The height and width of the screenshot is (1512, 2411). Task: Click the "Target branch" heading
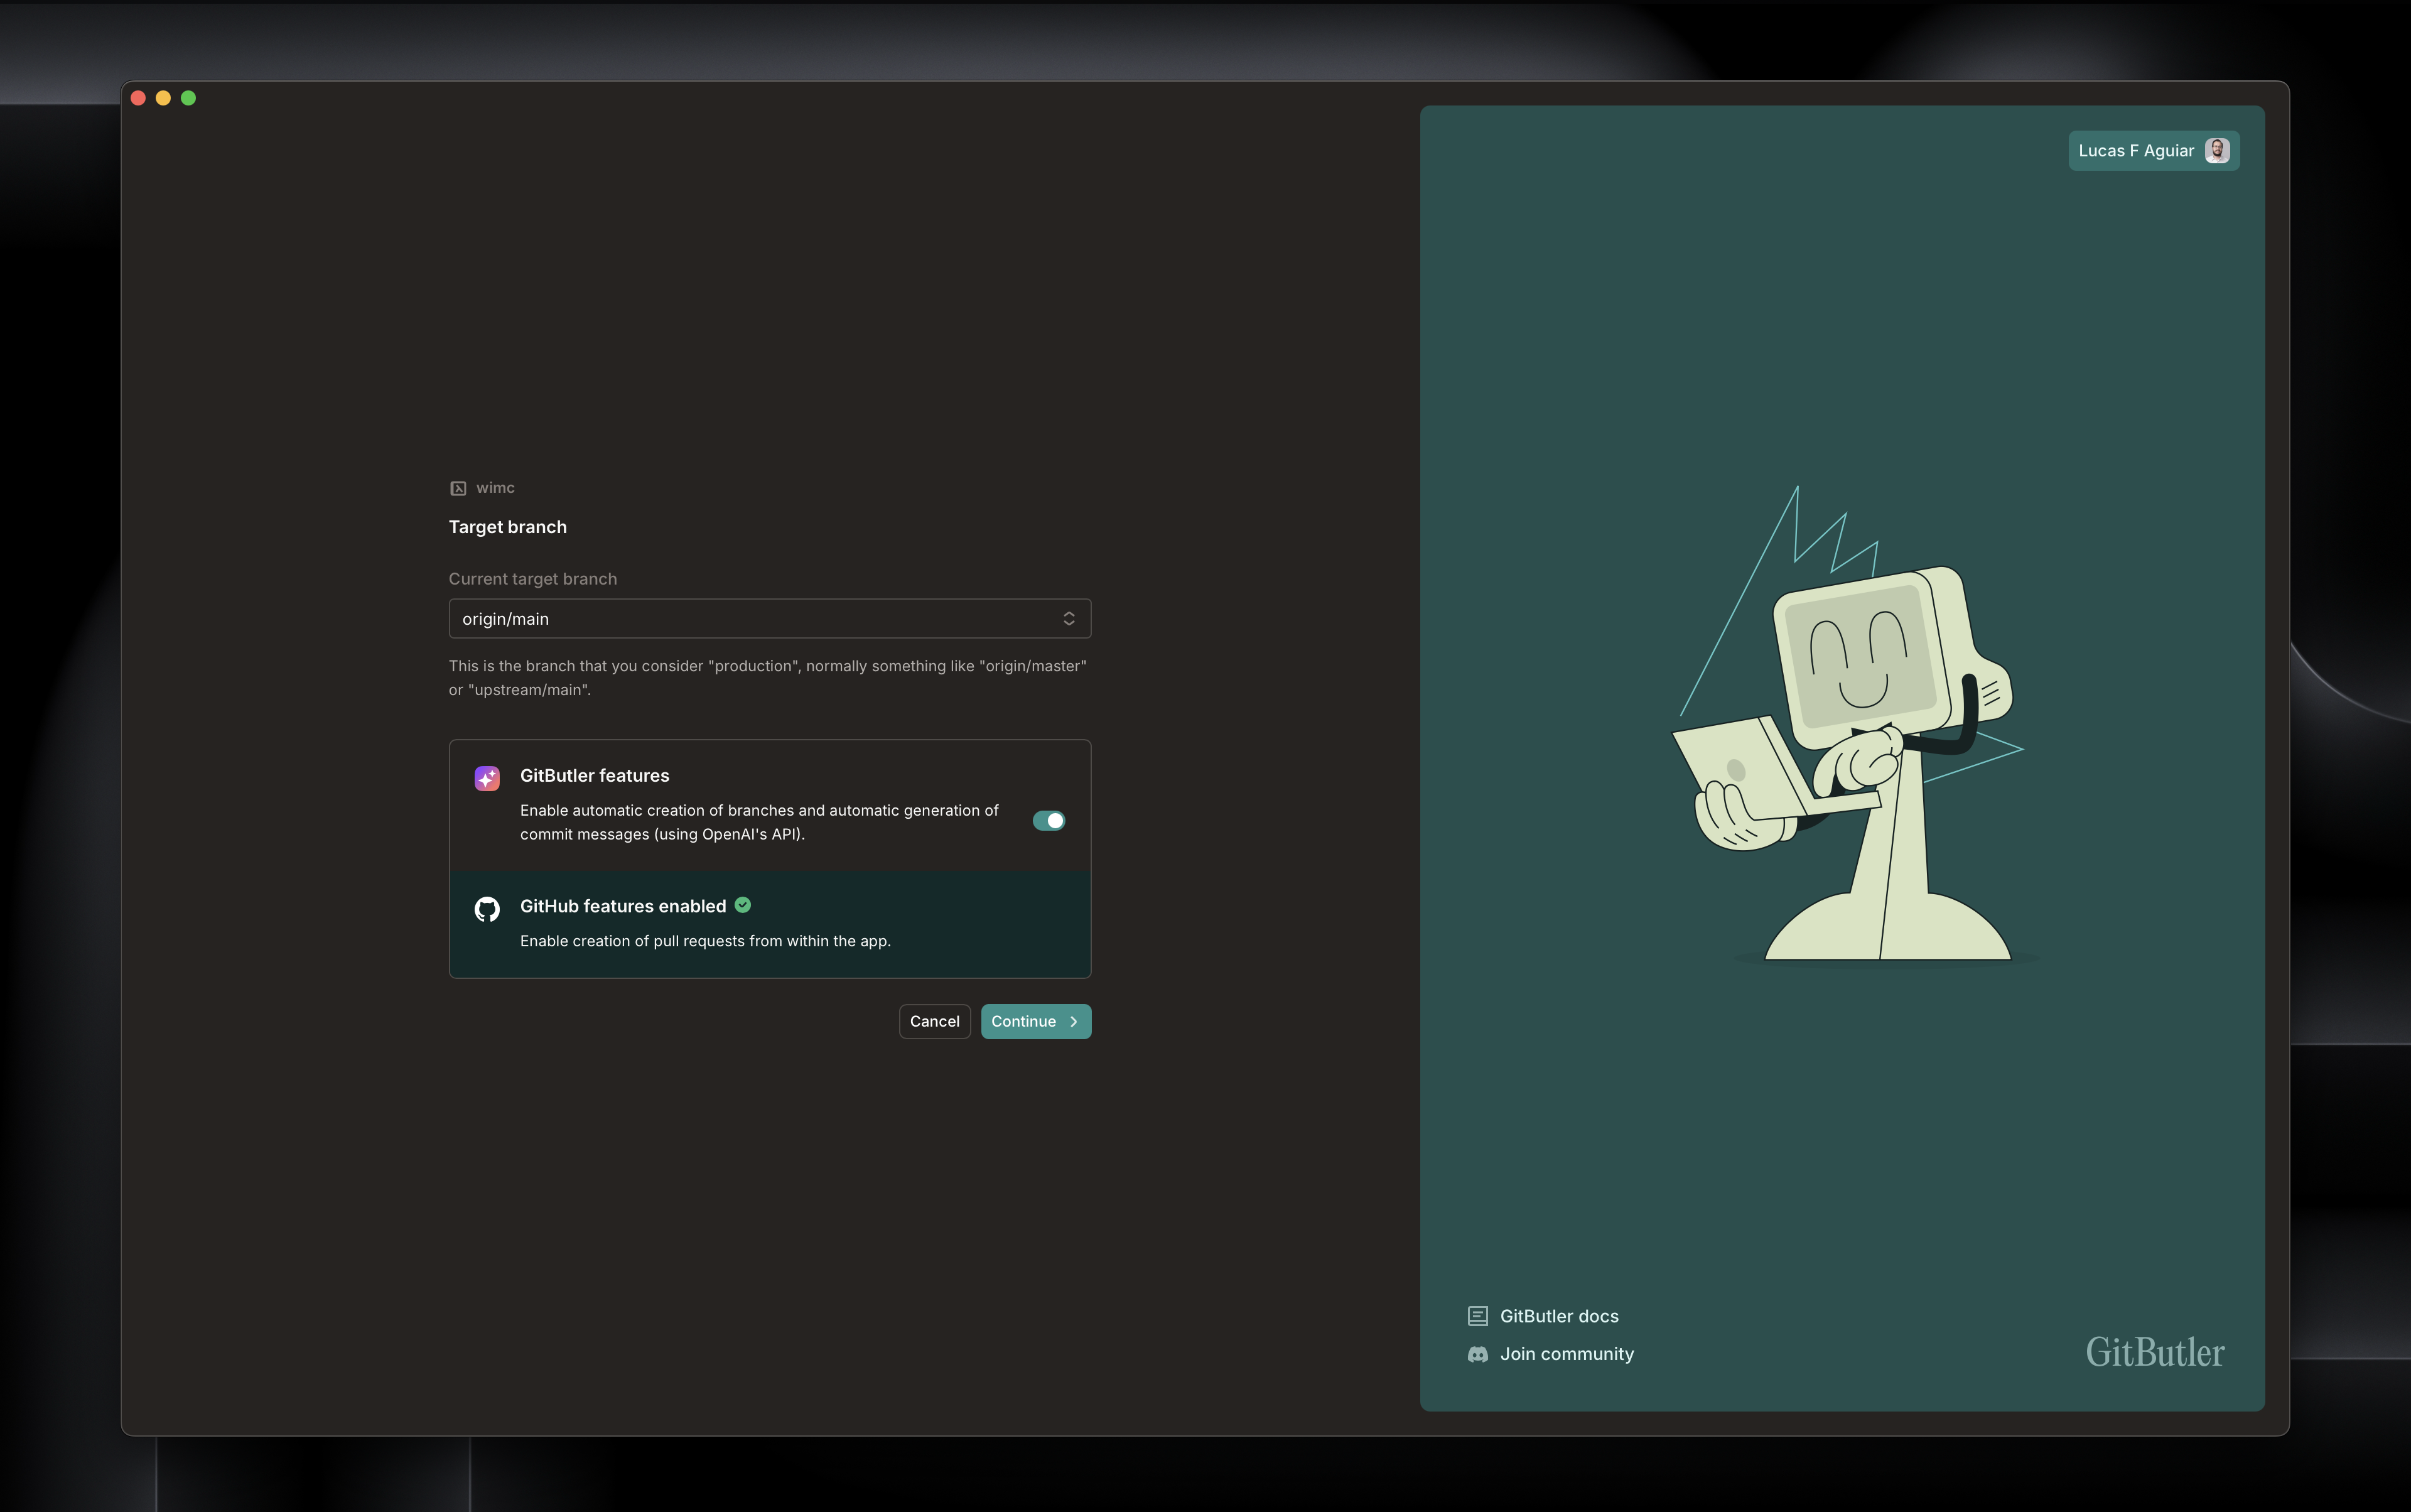507,527
